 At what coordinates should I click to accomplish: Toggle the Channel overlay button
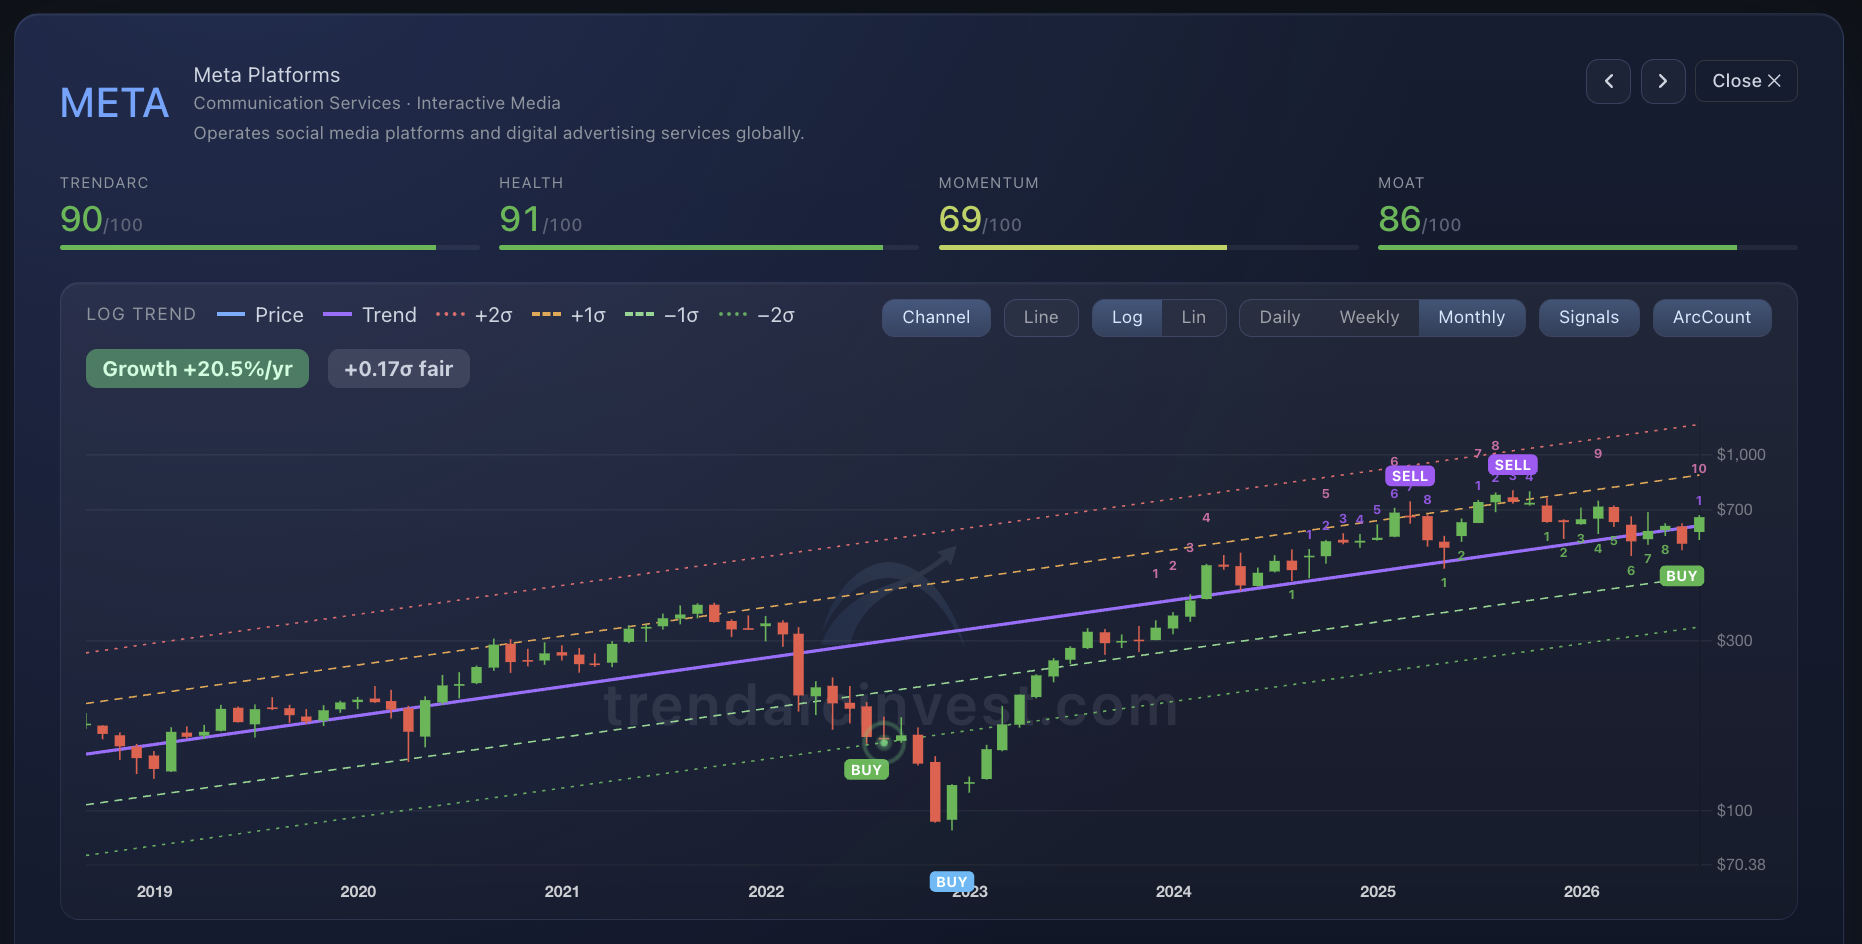[936, 317]
